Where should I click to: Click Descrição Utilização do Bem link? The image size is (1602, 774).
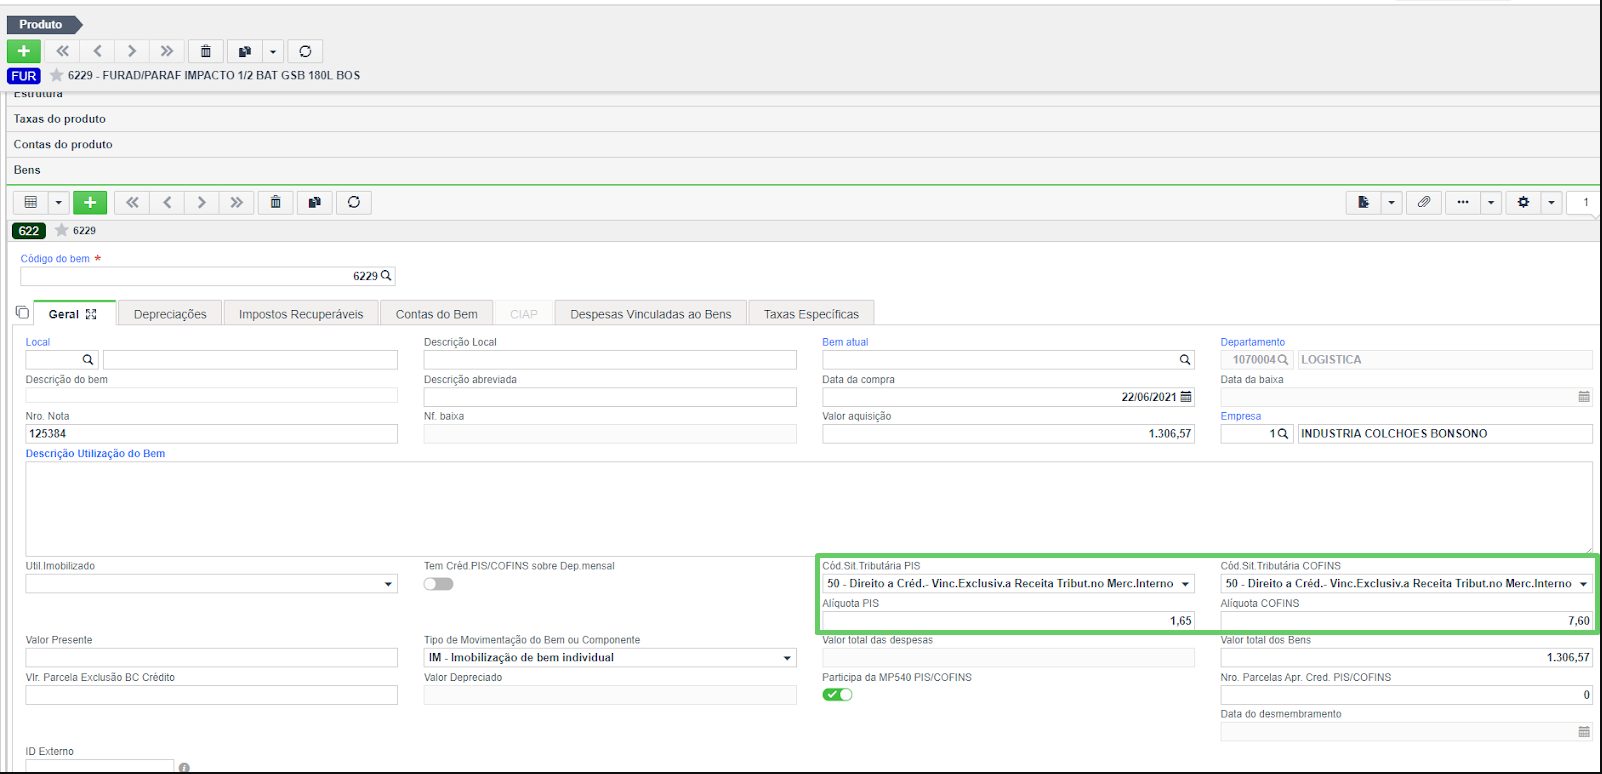point(95,454)
